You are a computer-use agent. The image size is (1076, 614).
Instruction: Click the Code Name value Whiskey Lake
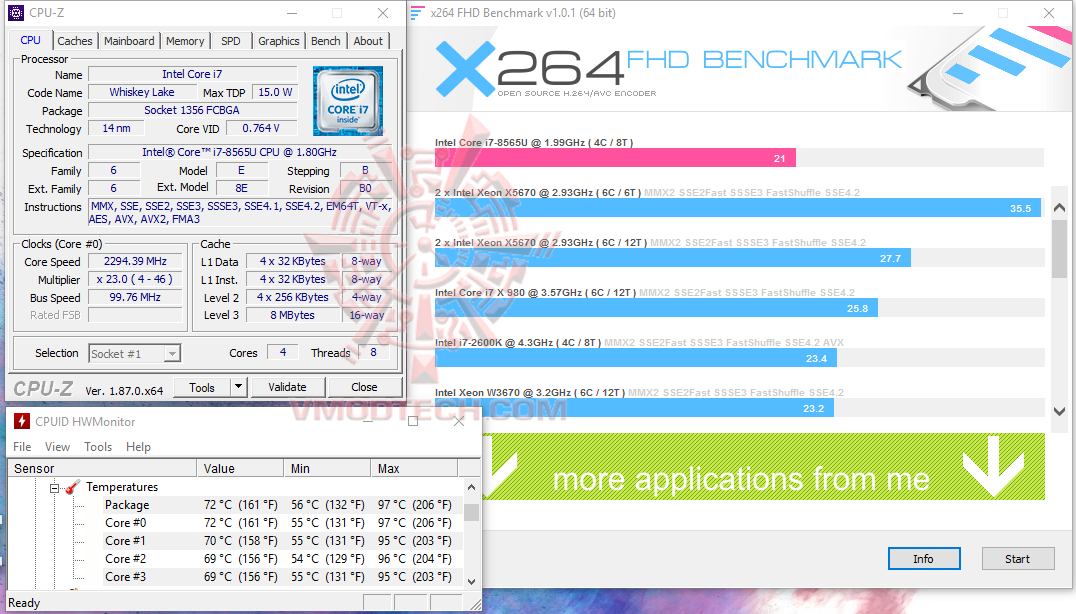click(x=142, y=92)
